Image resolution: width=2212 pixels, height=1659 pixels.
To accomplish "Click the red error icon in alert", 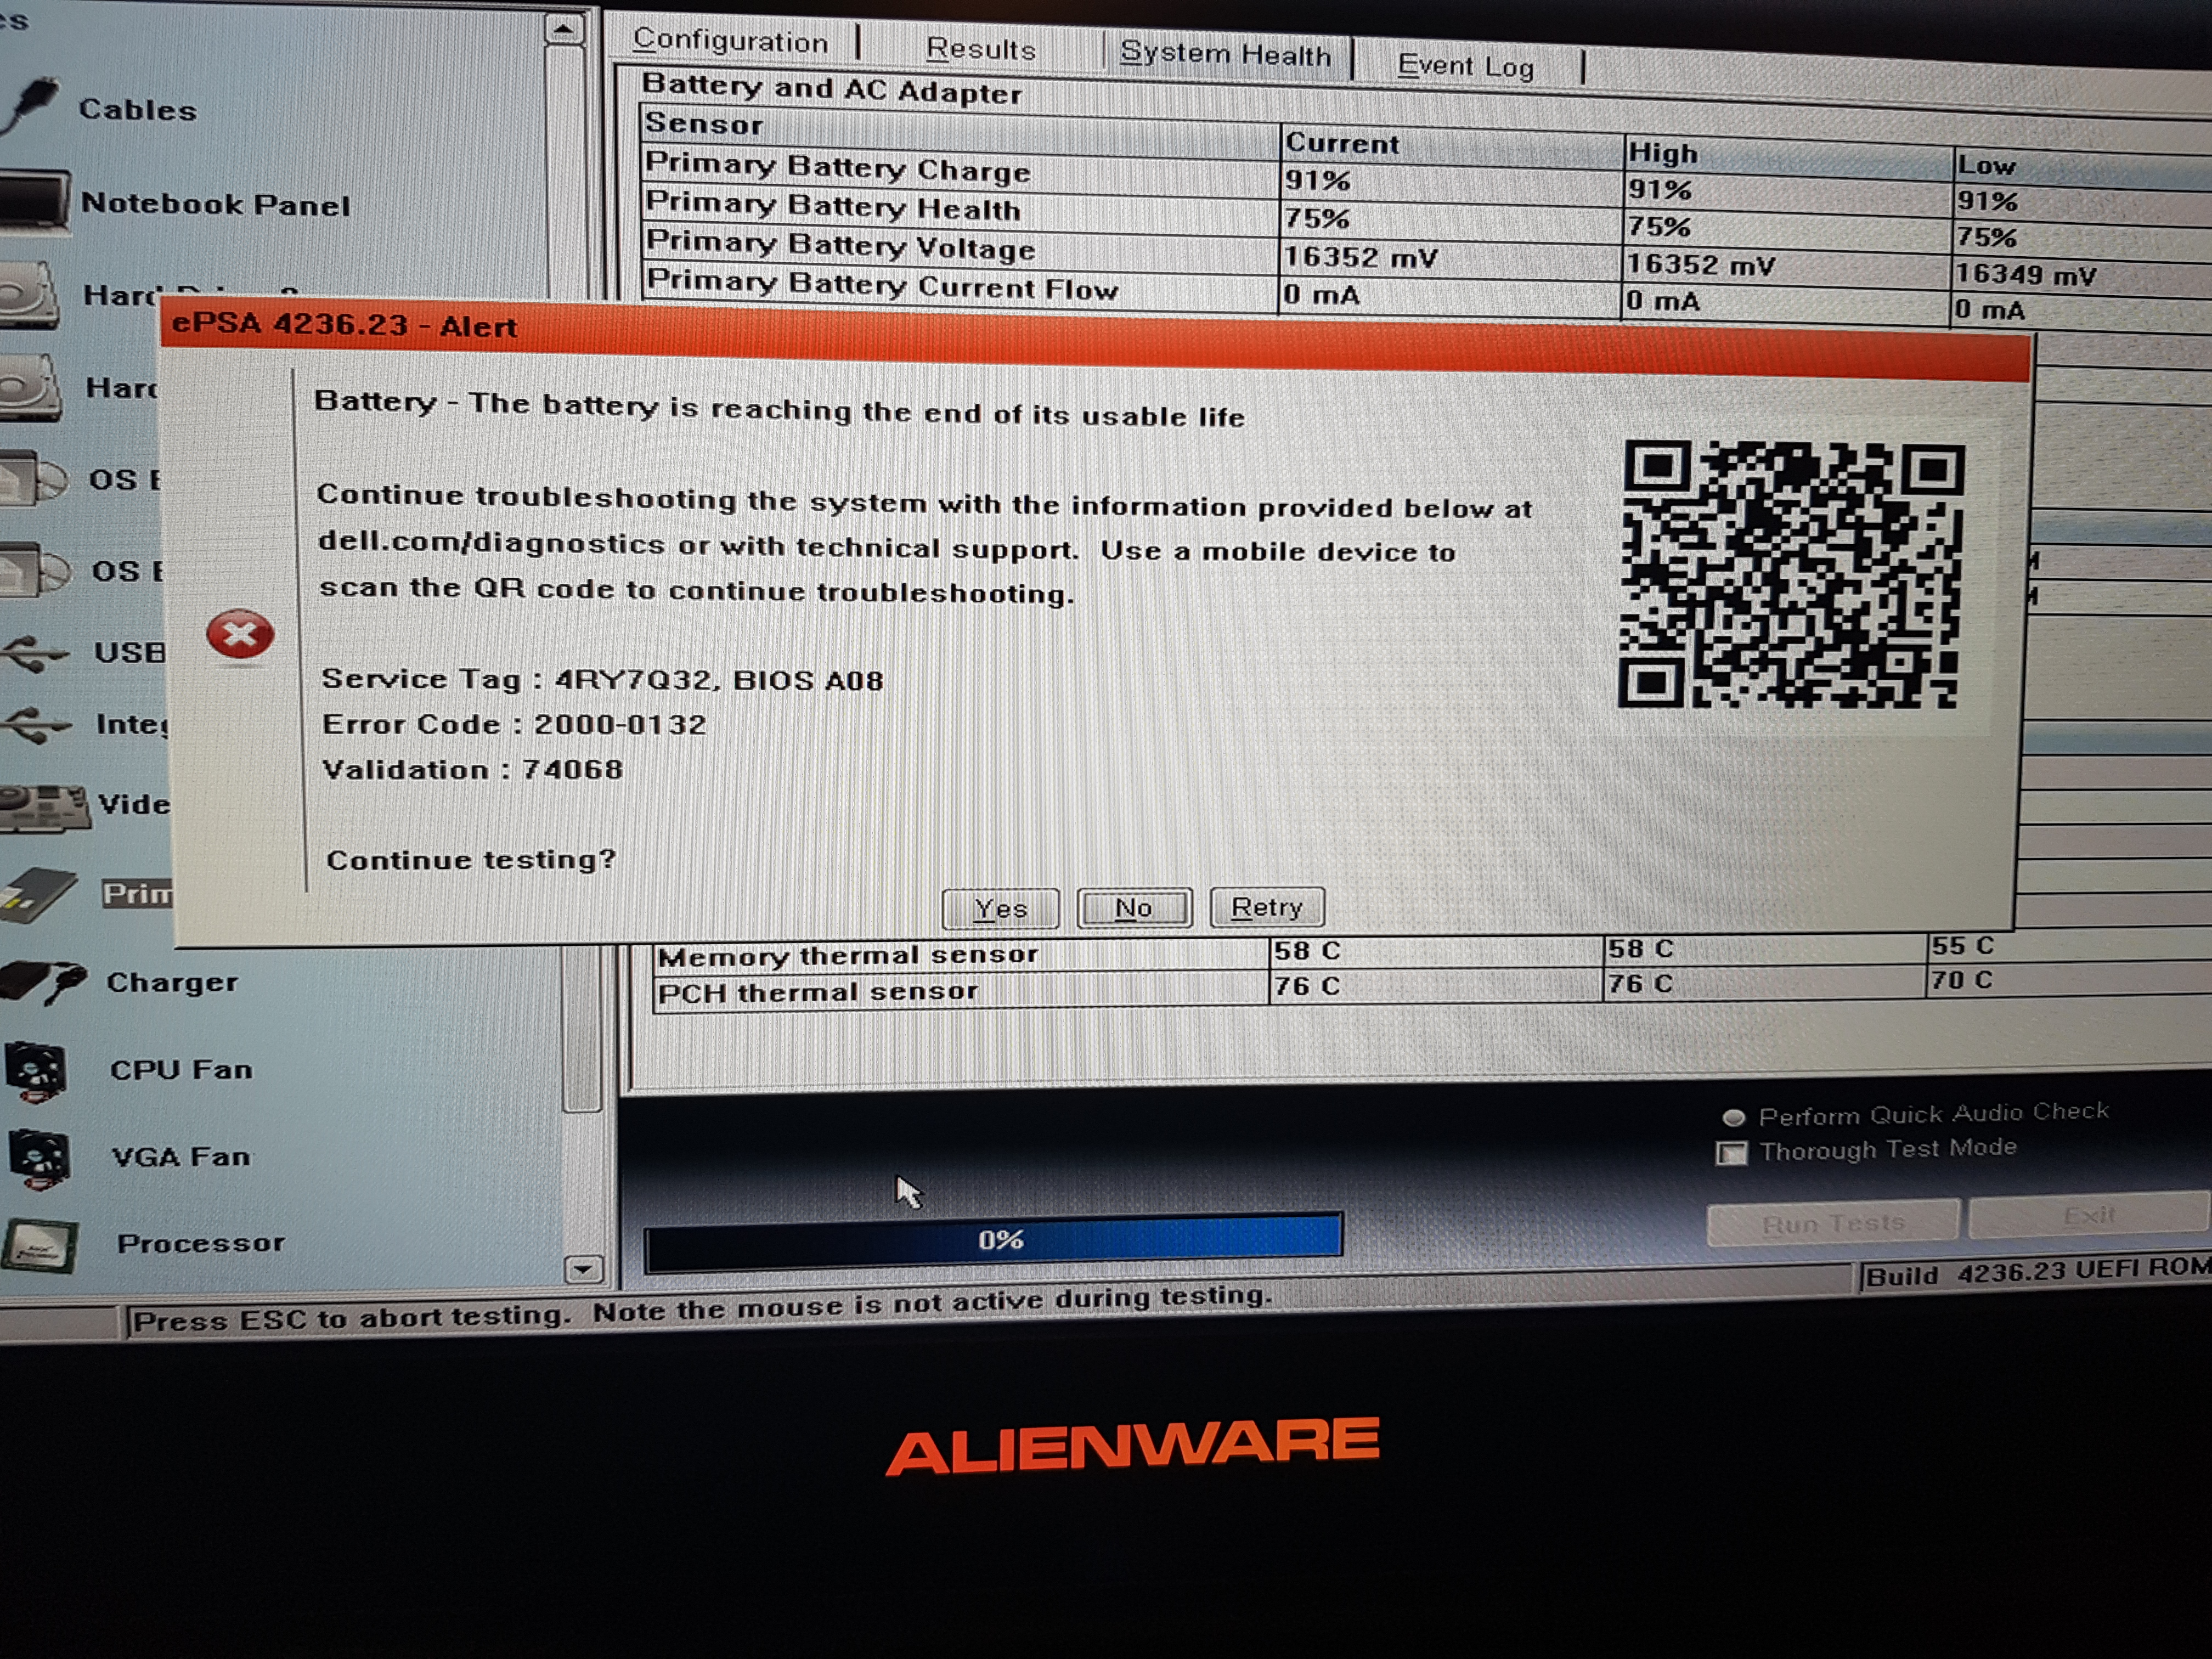I will (240, 634).
